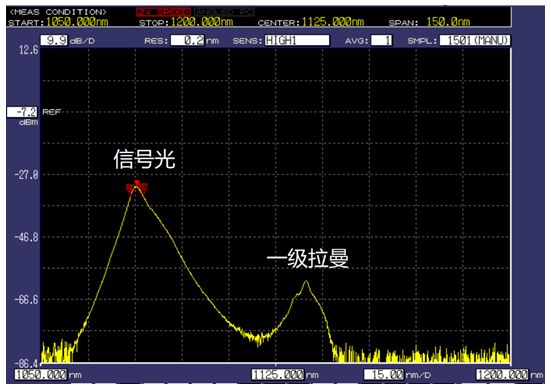Image resolution: width=551 pixels, height=389 pixels.
Task: Click the 一级拉曼 annotation label
Action: click(x=307, y=259)
